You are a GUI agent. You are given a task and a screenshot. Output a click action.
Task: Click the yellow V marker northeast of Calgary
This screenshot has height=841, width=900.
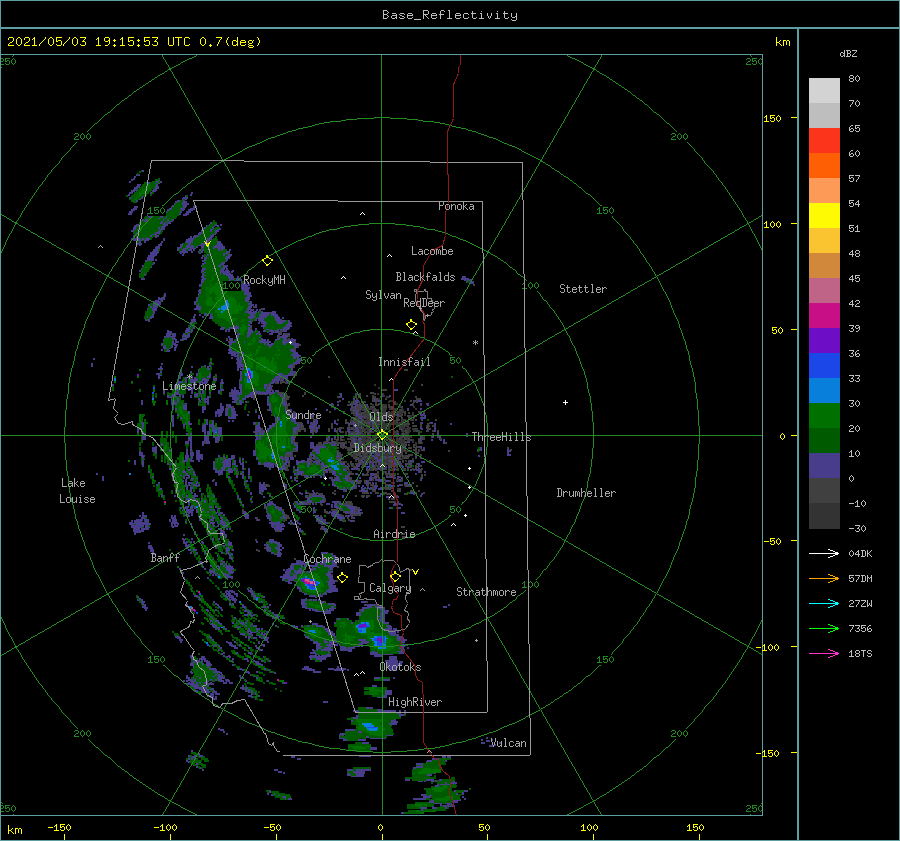click(x=416, y=572)
